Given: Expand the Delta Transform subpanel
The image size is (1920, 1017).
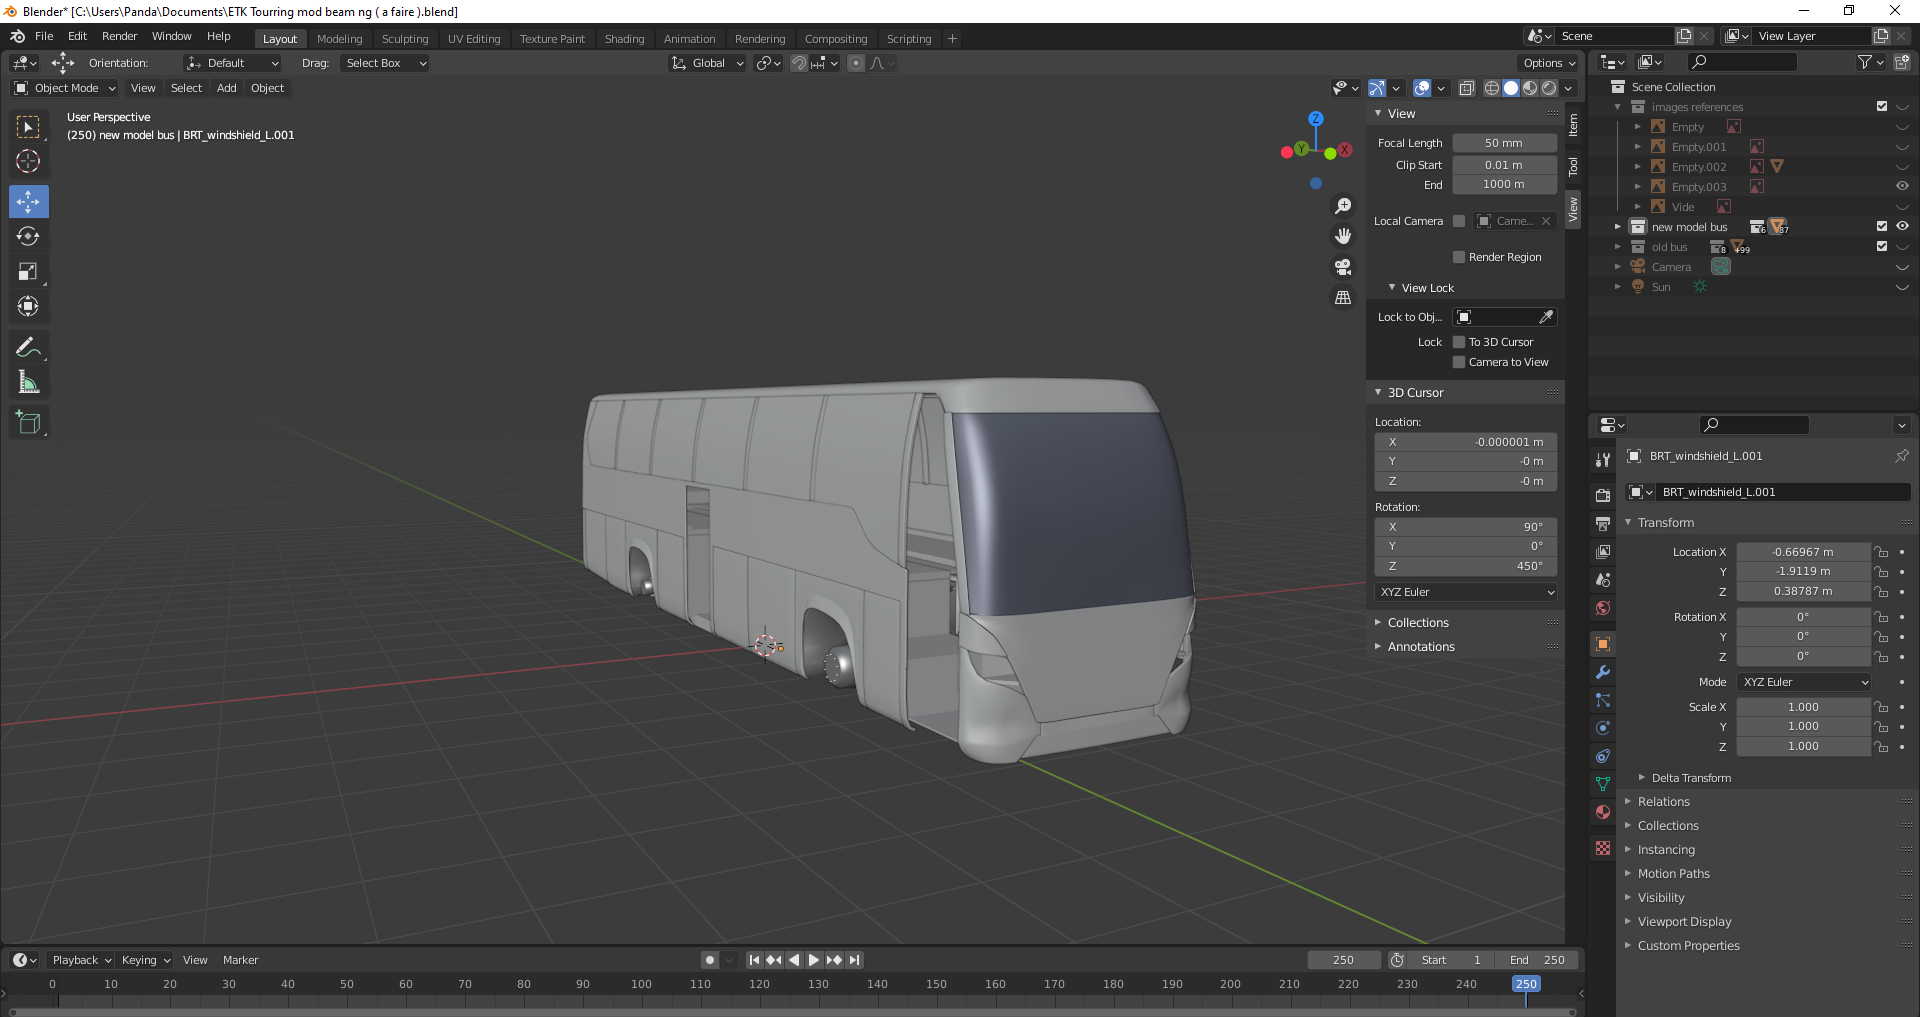Looking at the screenshot, I should point(1691,778).
